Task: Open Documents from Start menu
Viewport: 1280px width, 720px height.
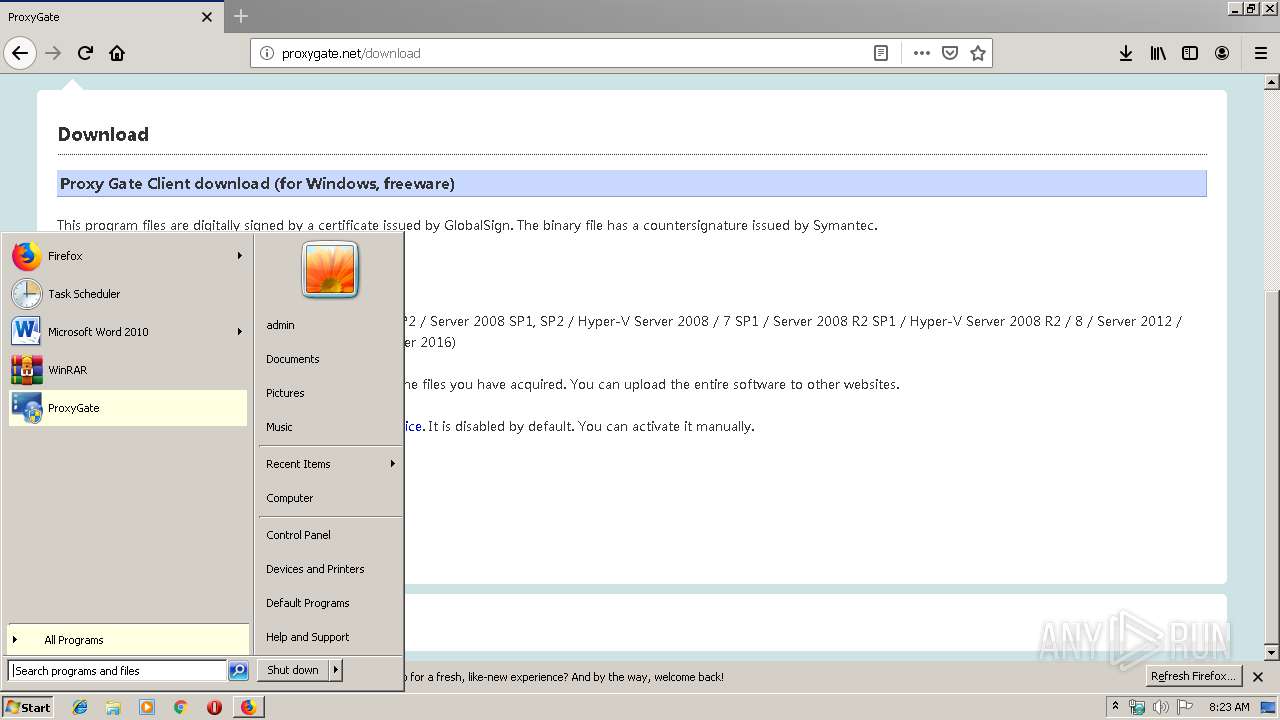Action: [330, 359]
